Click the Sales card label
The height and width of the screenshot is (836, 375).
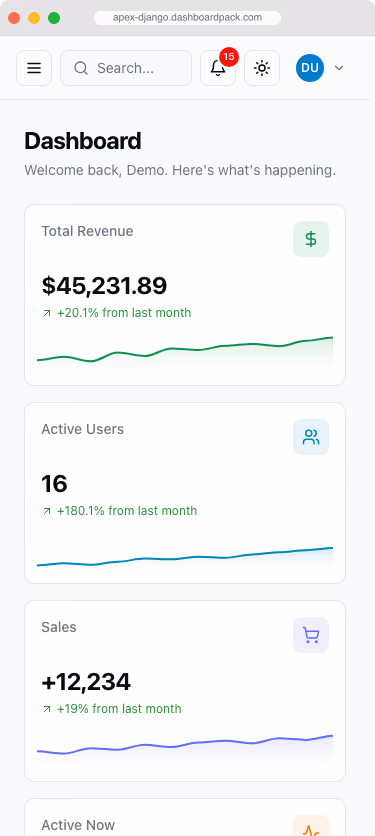point(59,627)
